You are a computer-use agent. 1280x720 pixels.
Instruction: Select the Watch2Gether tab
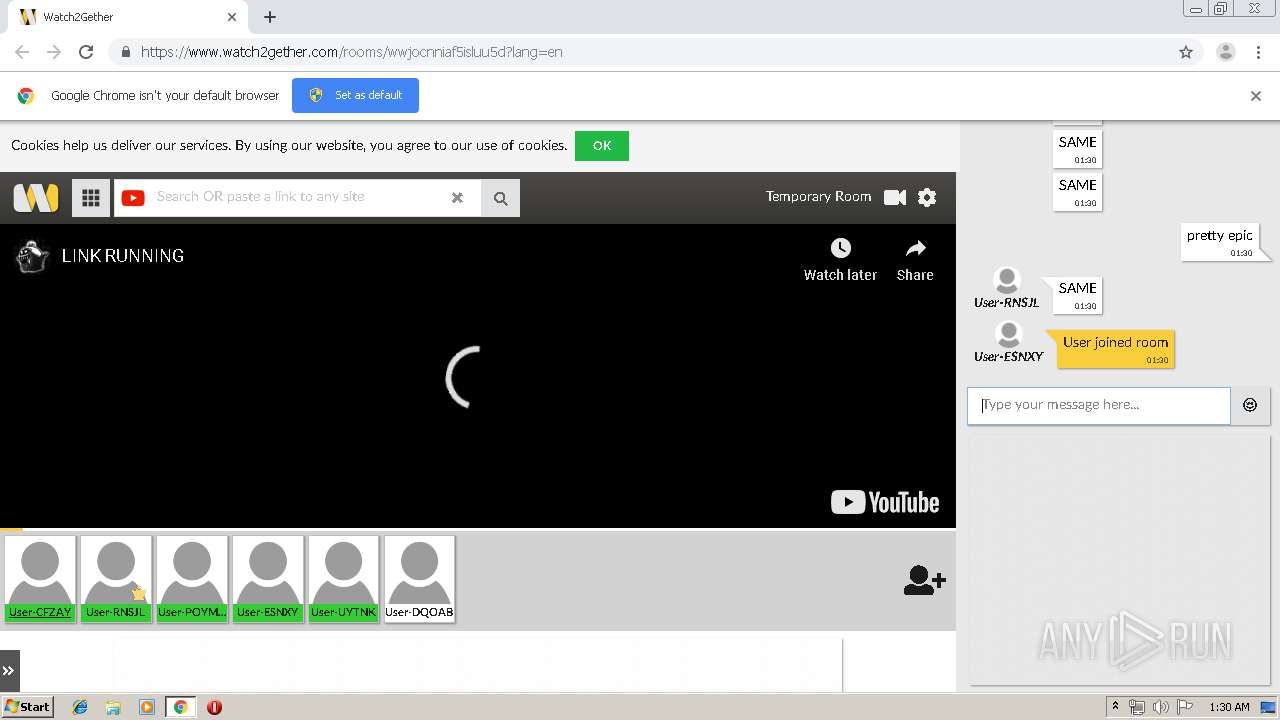click(x=127, y=17)
